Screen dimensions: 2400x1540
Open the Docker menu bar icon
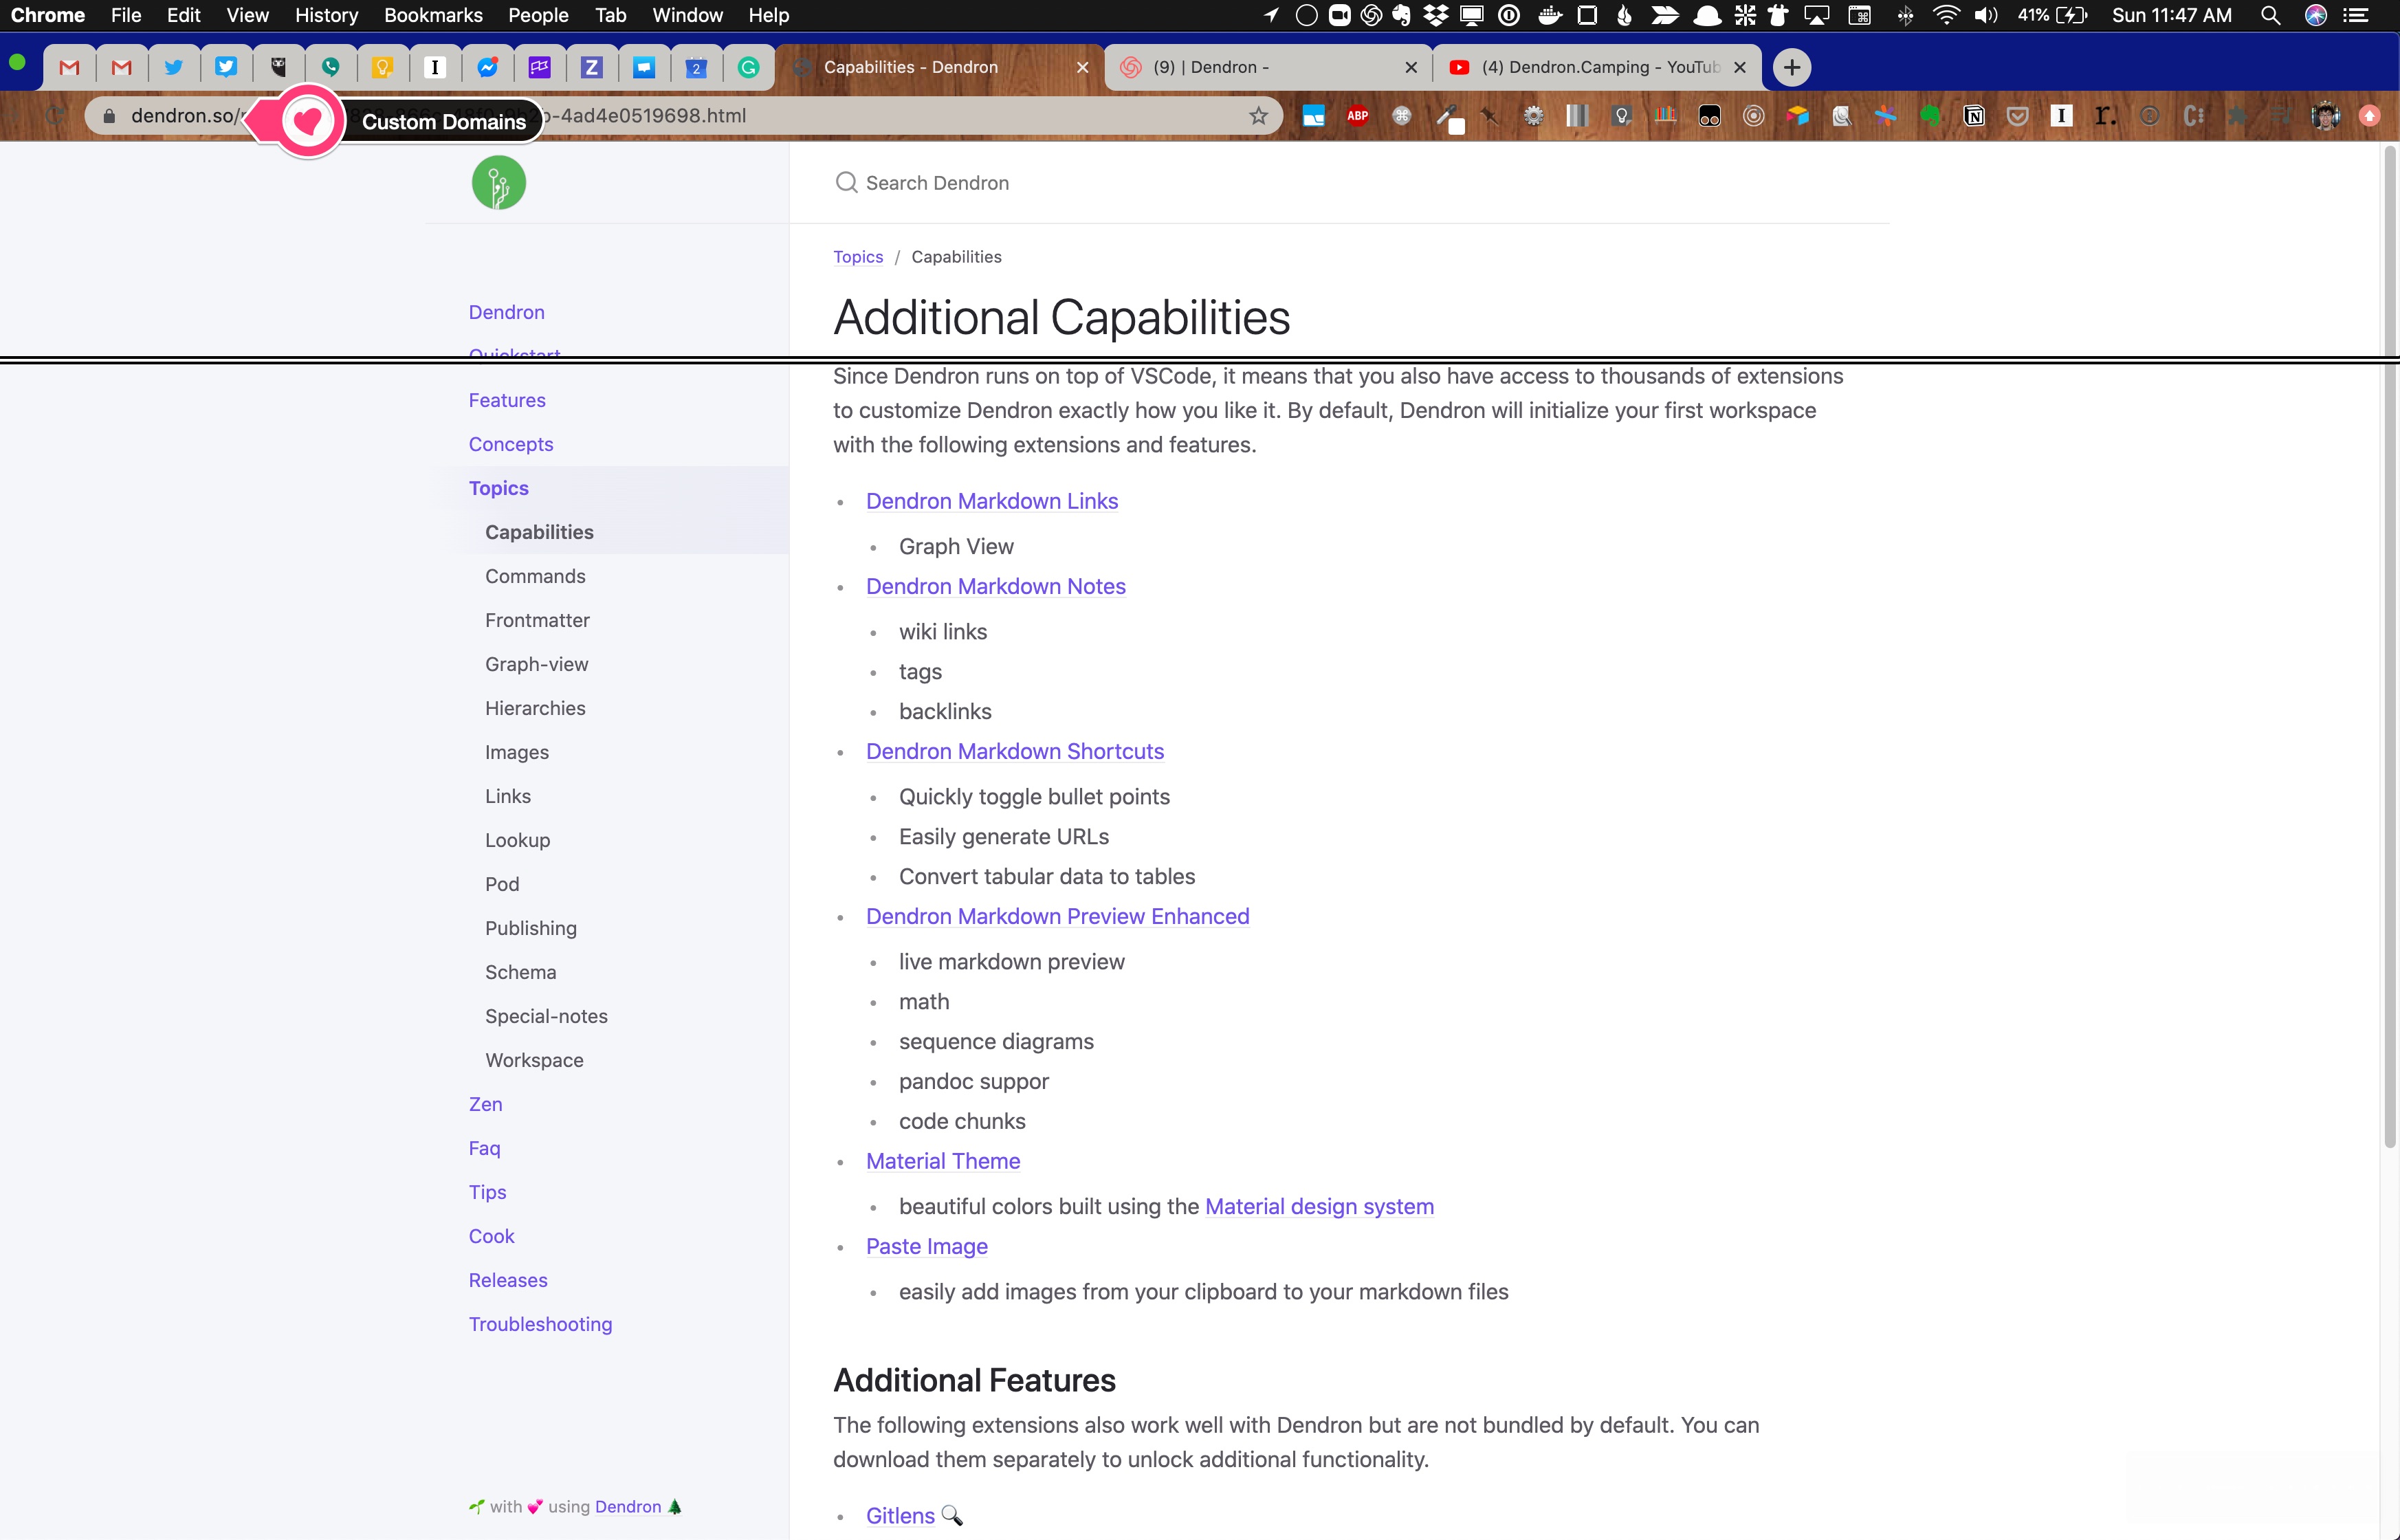click(1550, 15)
